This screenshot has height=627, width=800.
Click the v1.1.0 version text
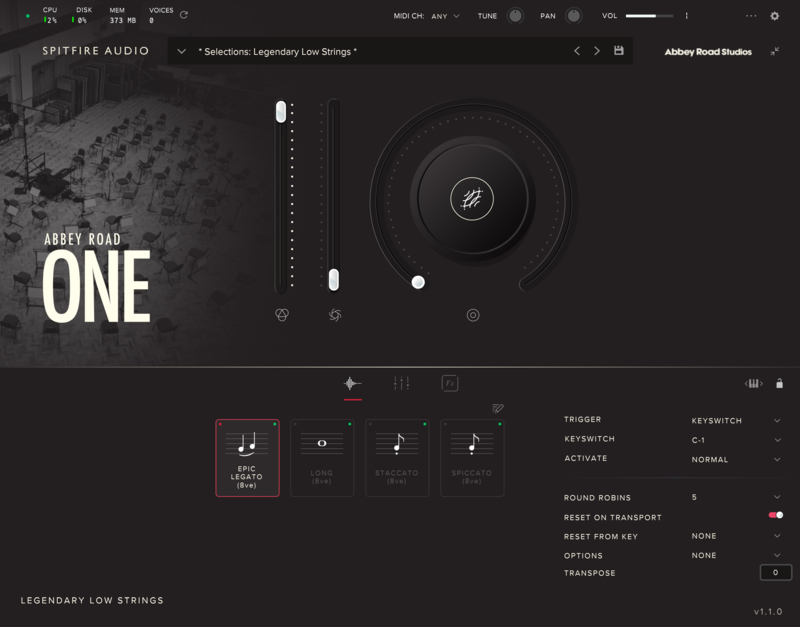click(x=768, y=611)
